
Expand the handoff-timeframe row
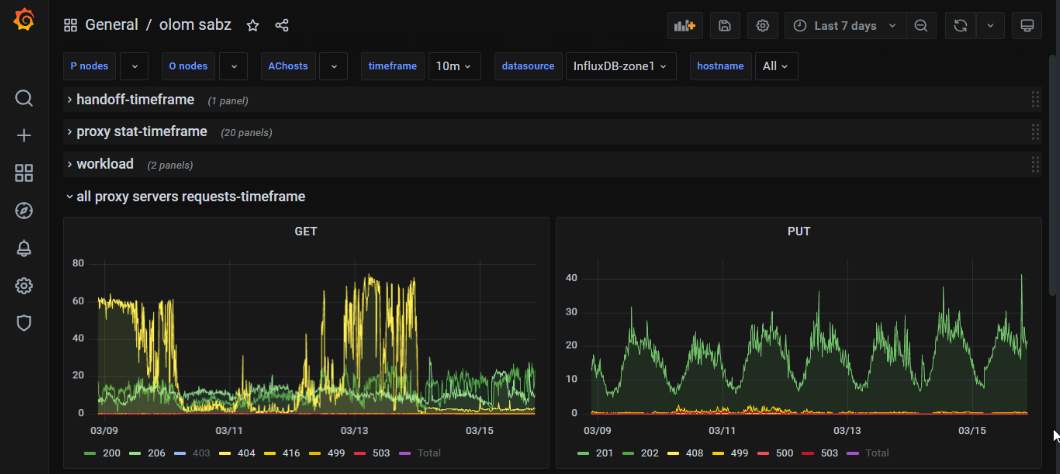pyautogui.click(x=135, y=100)
